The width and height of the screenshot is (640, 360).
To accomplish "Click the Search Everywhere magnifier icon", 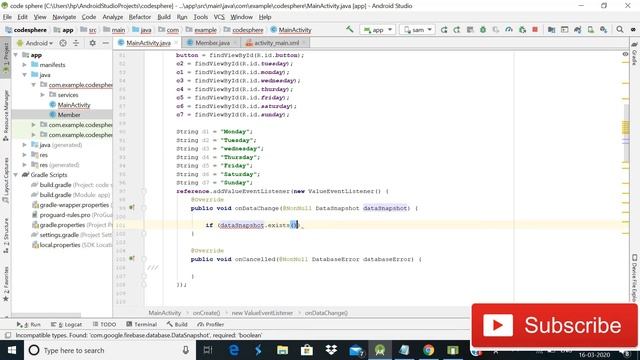I will coord(620,30).
